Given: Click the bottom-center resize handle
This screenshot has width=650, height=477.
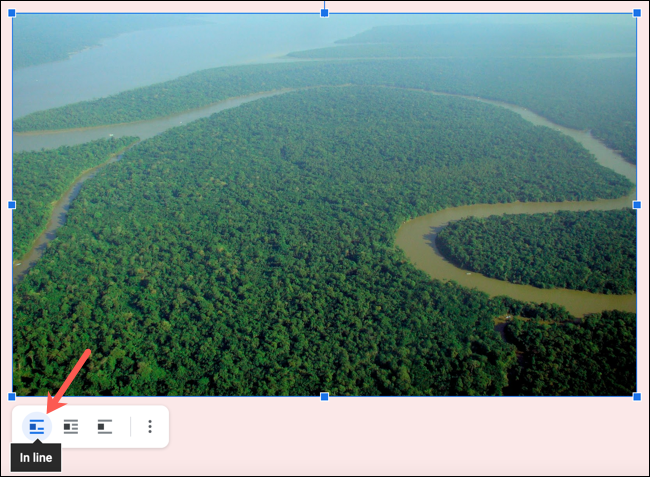Looking at the screenshot, I should [x=324, y=396].
